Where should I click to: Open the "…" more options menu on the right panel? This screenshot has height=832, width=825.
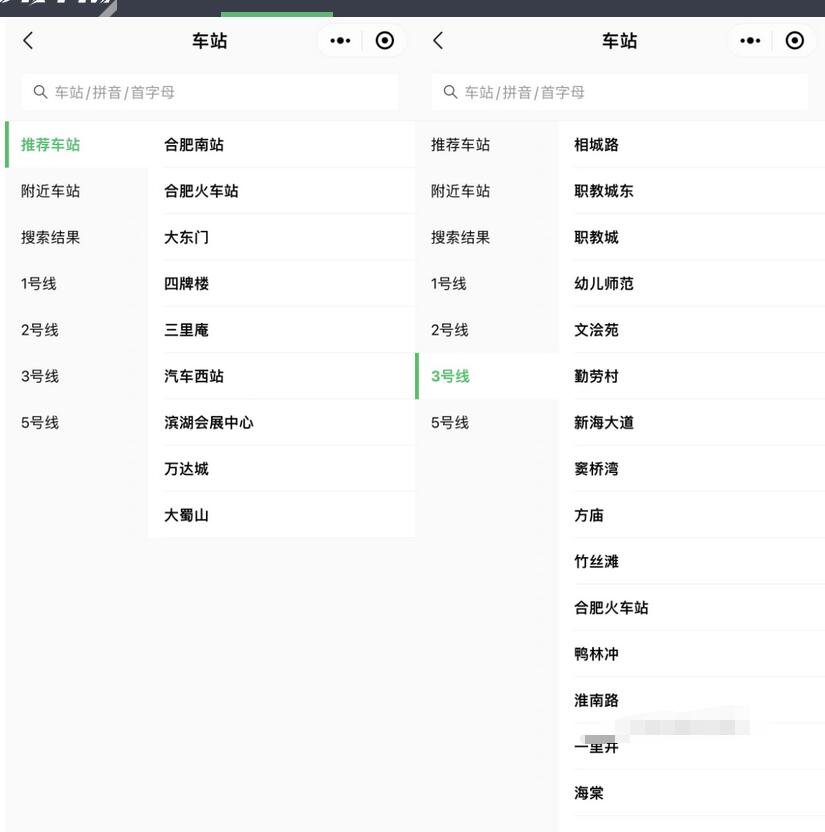[x=752, y=40]
